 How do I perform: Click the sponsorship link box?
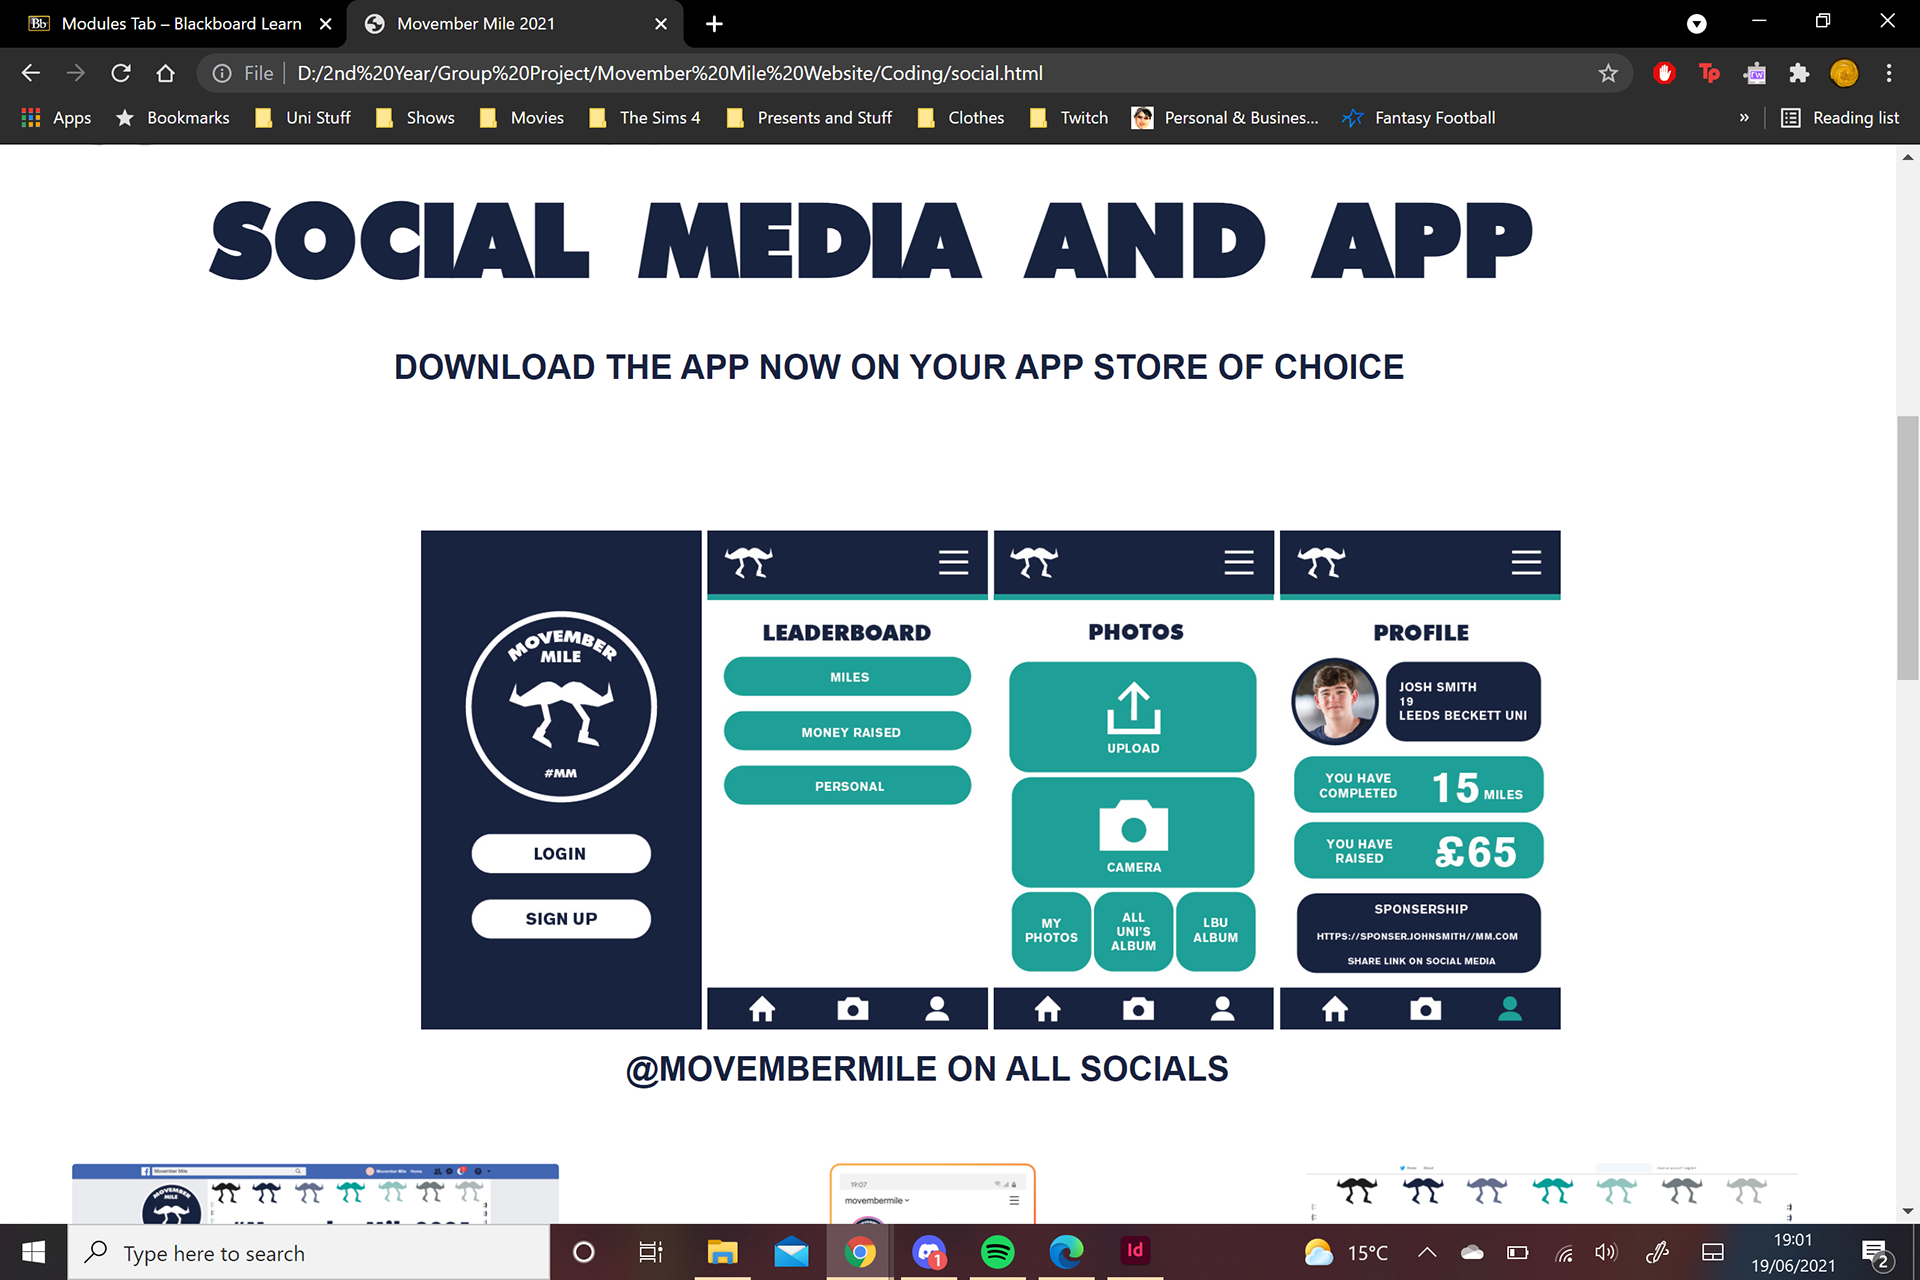pyautogui.click(x=1419, y=933)
